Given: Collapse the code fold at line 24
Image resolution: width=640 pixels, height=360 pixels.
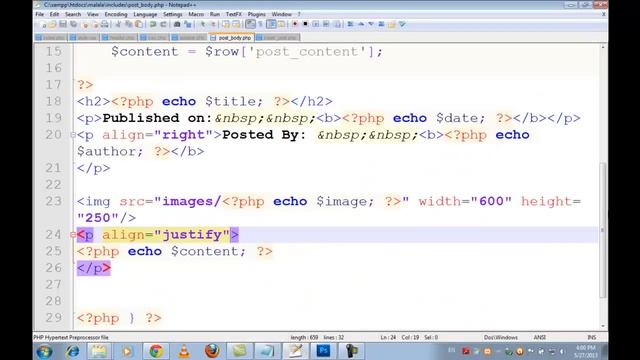Looking at the screenshot, I should click(x=73, y=235).
